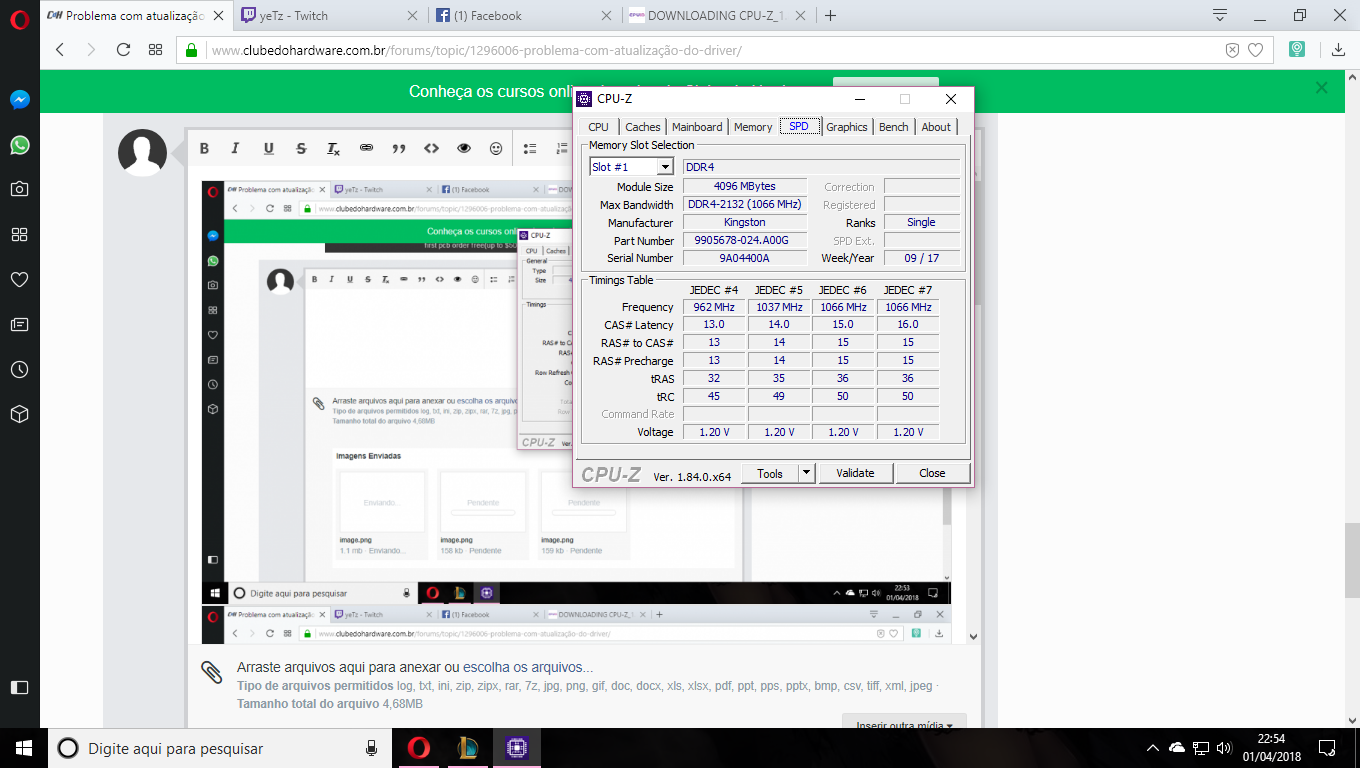
Task: Switch to Mainboard tab in CPU-Z
Action: (x=697, y=127)
